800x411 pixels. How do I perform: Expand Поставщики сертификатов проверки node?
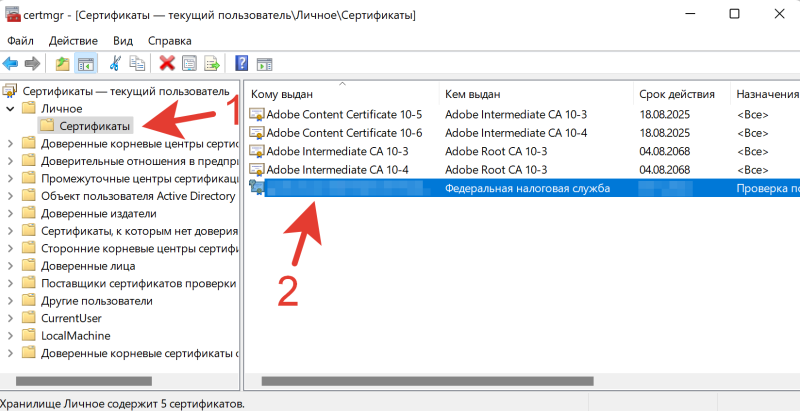pyautogui.click(x=10, y=283)
